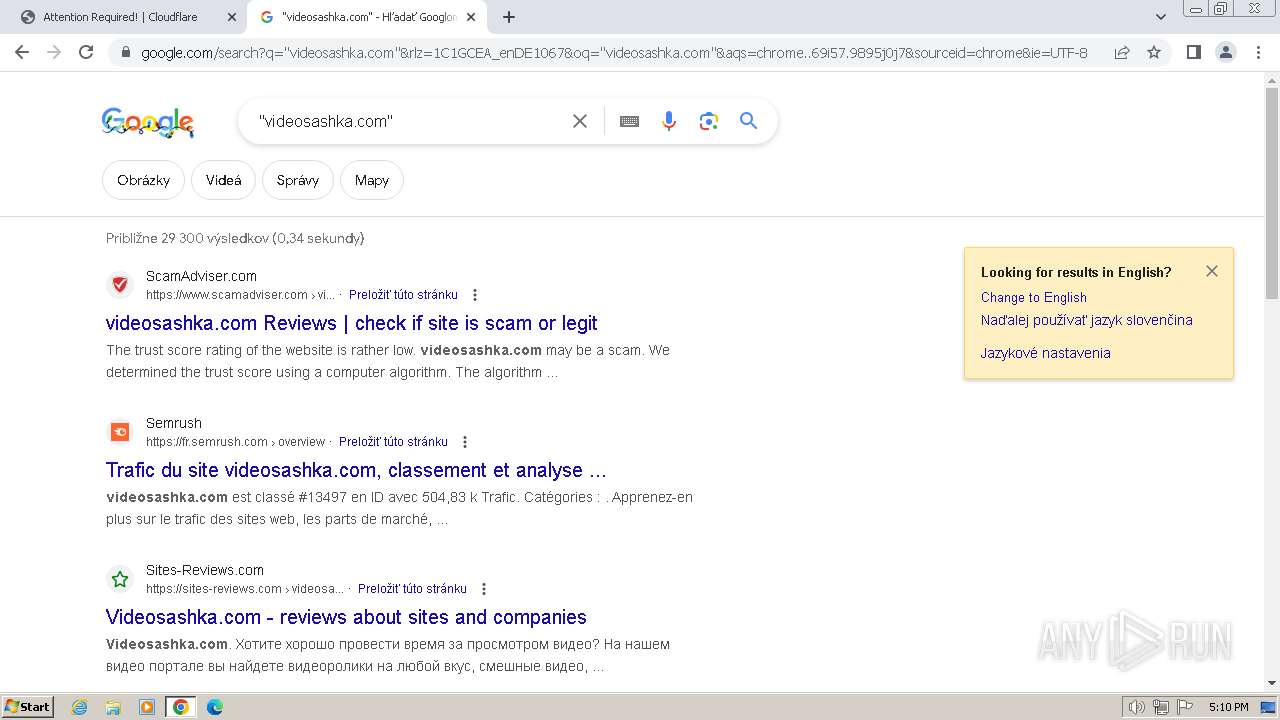
Task: Click the address bar URL
Action: [614, 52]
